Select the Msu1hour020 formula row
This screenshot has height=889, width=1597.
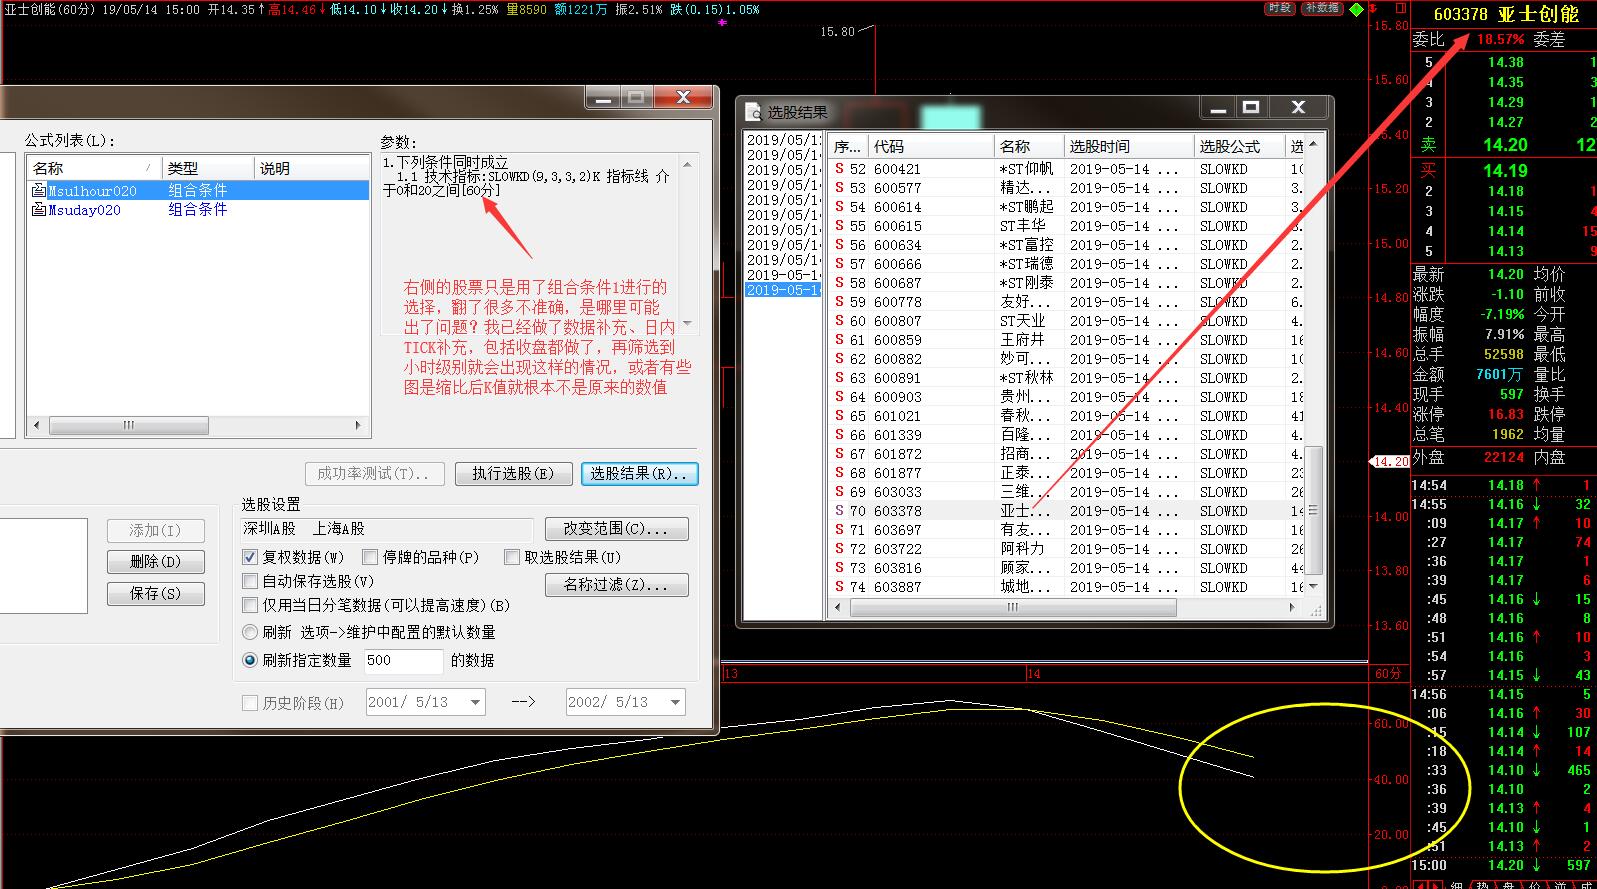point(198,190)
